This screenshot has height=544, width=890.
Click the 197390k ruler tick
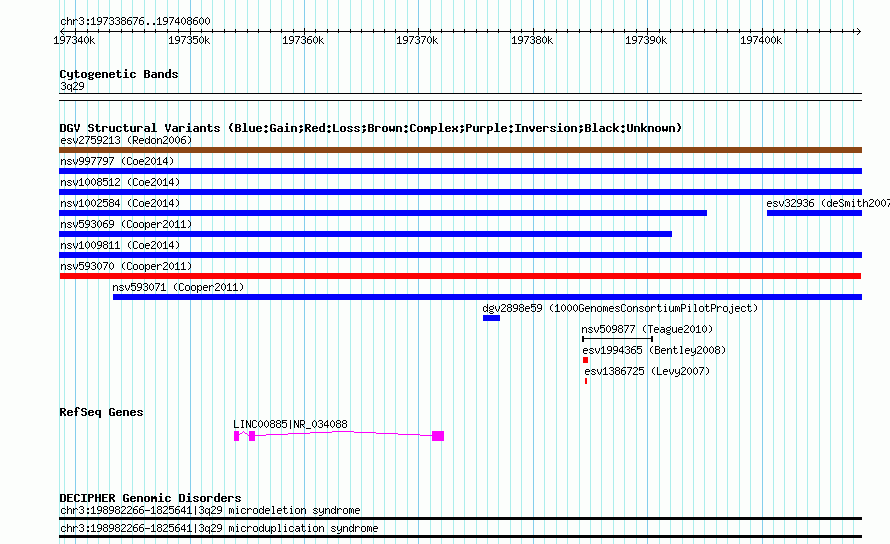646,40
